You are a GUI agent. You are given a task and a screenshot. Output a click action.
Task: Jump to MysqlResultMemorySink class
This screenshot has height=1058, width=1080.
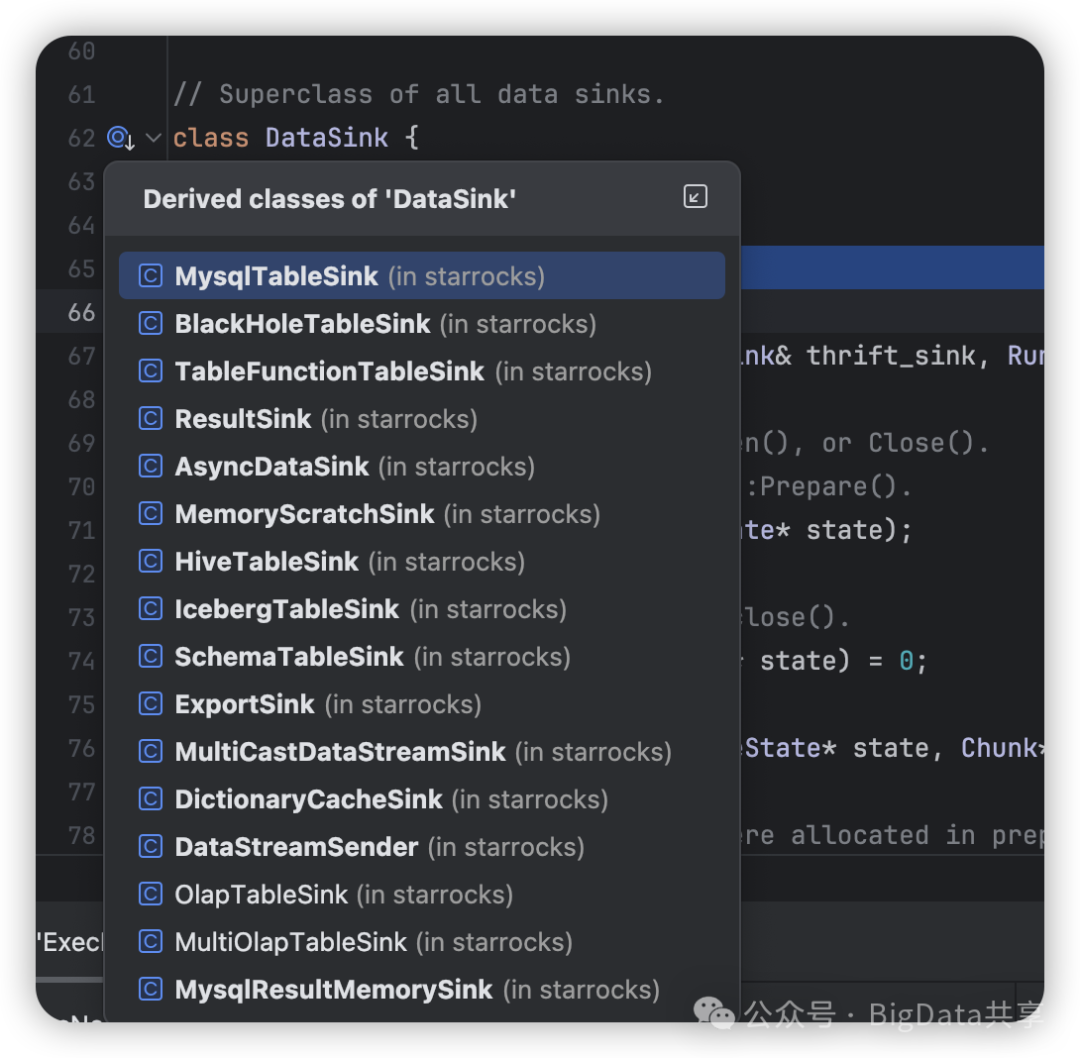(422, 989)
